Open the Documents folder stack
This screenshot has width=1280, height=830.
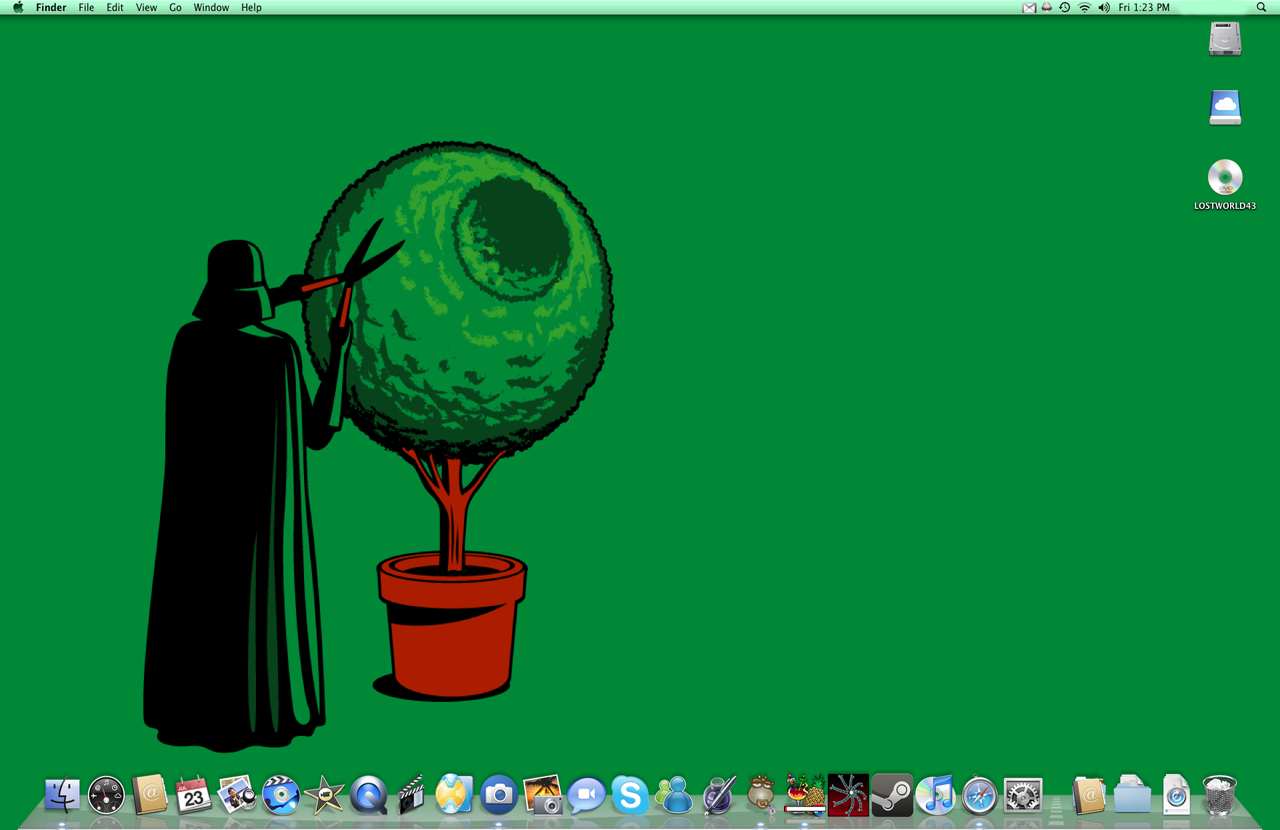coord(1132,795)
